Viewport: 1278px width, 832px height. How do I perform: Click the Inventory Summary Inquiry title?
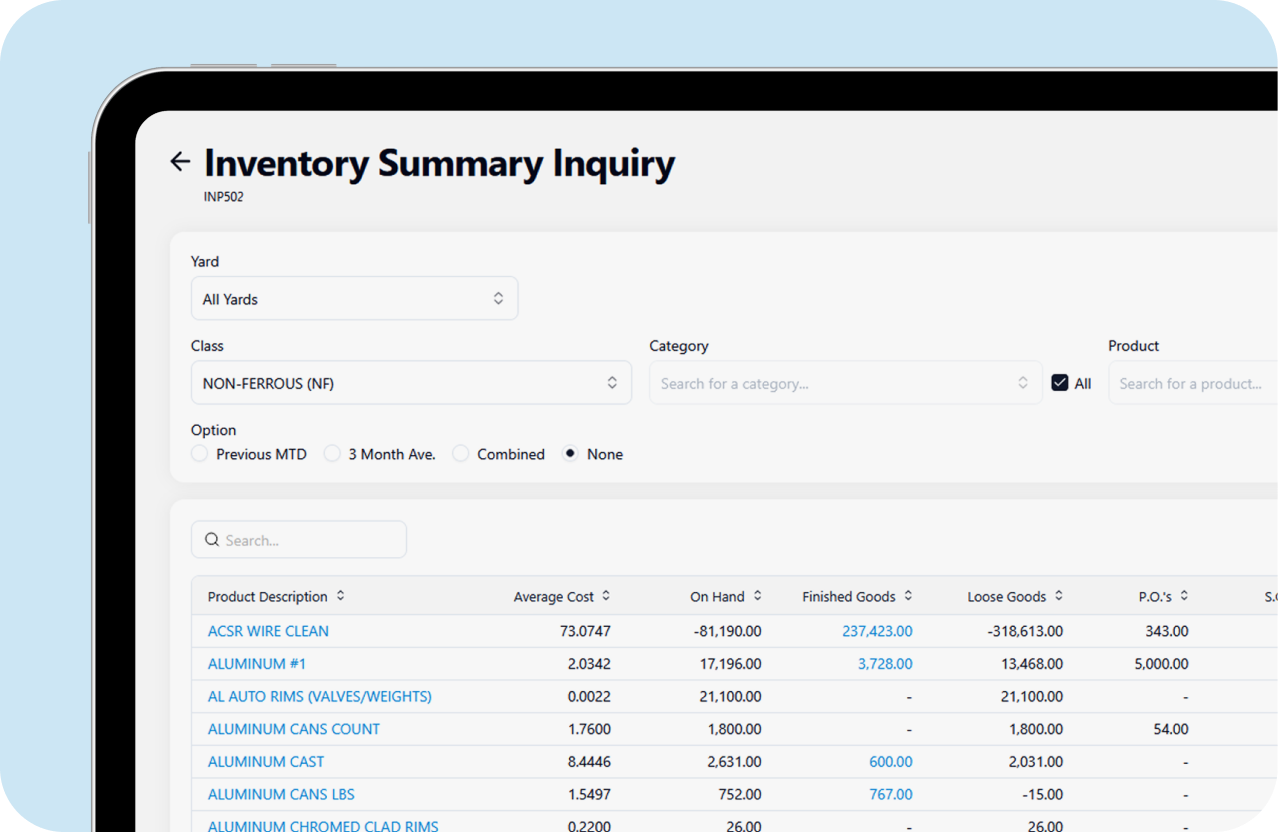(x=440, y=163)
